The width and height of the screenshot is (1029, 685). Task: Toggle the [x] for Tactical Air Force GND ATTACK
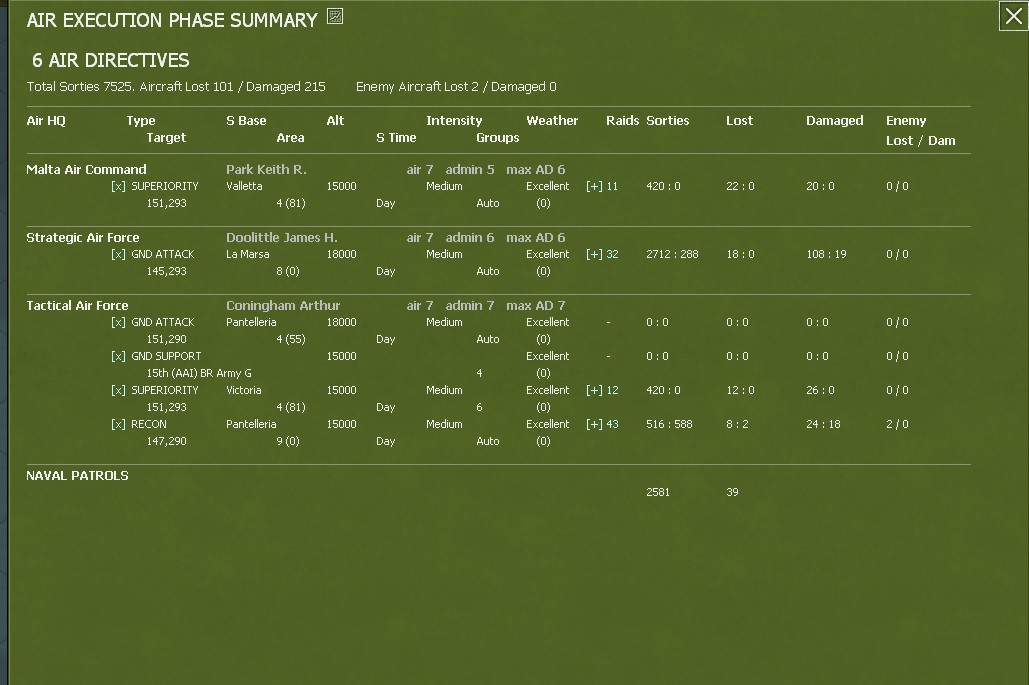pyautogui.click(x=118, y=323)
